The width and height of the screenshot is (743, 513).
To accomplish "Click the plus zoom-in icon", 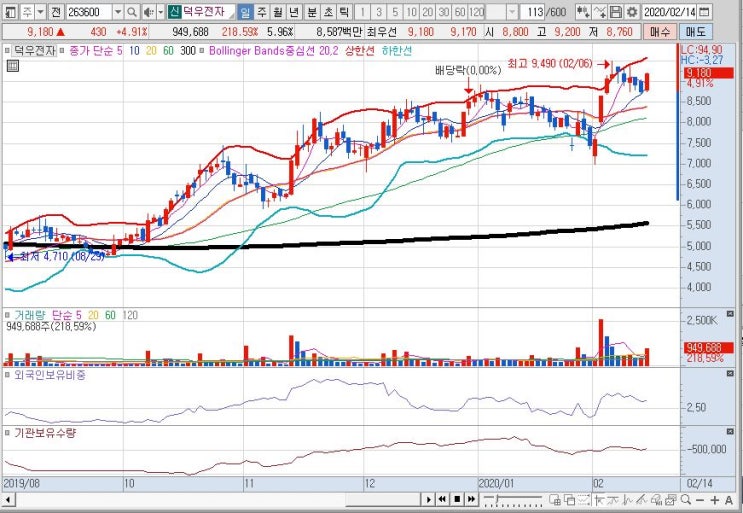I will coord(714,500).
